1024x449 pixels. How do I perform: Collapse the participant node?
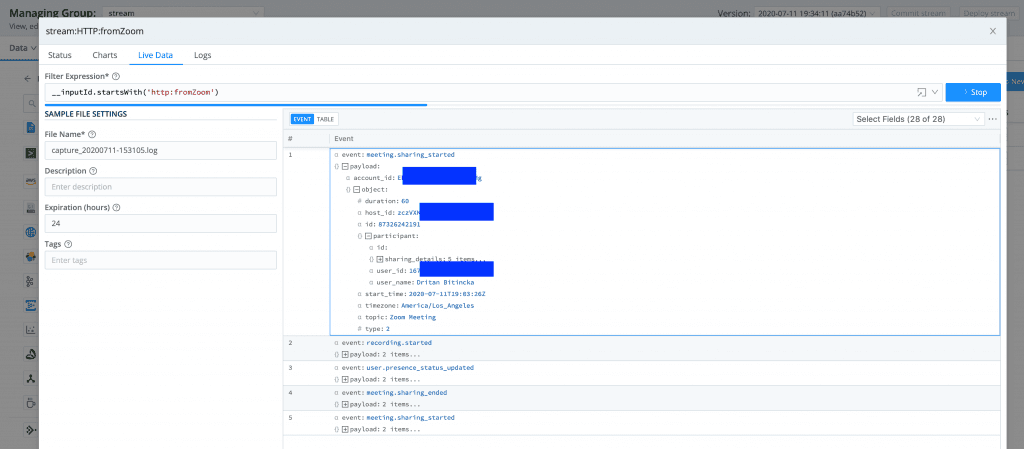[x=368, y=236]
